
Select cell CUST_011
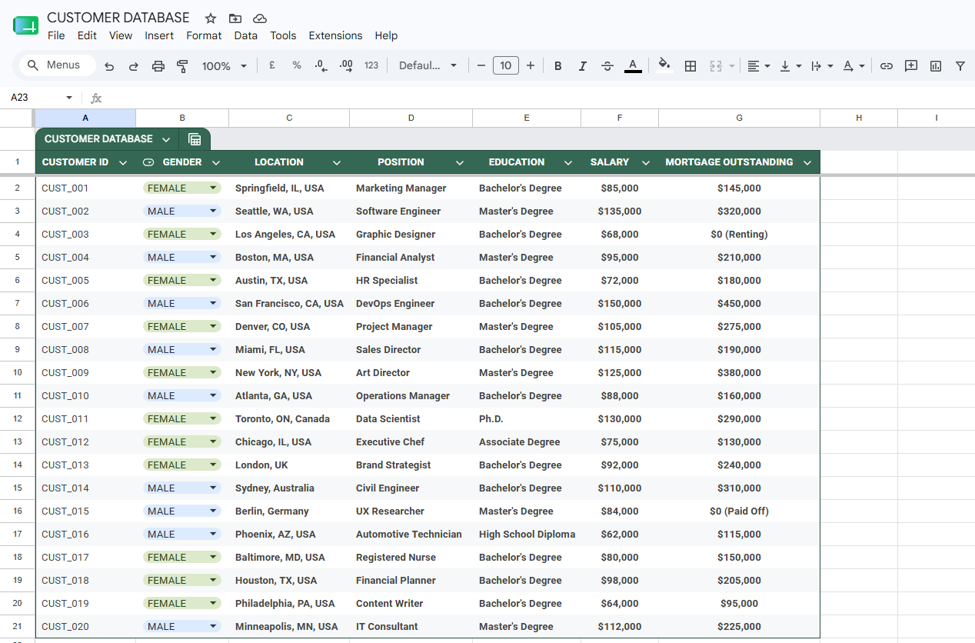(x=86, y=419)
